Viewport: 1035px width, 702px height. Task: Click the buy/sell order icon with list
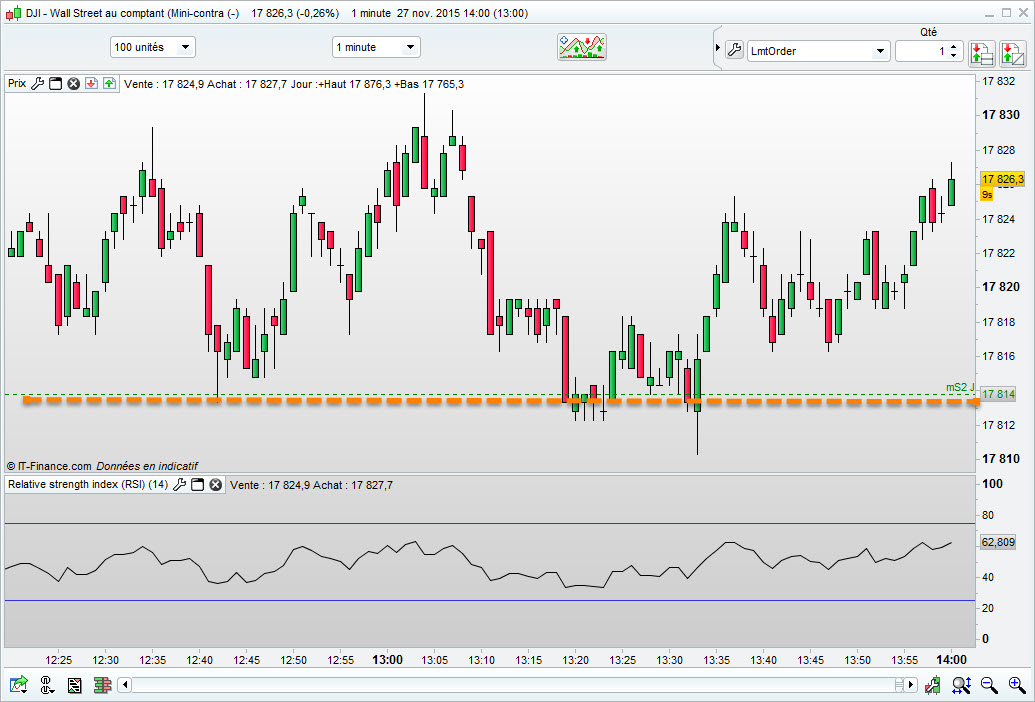[982, 53]
